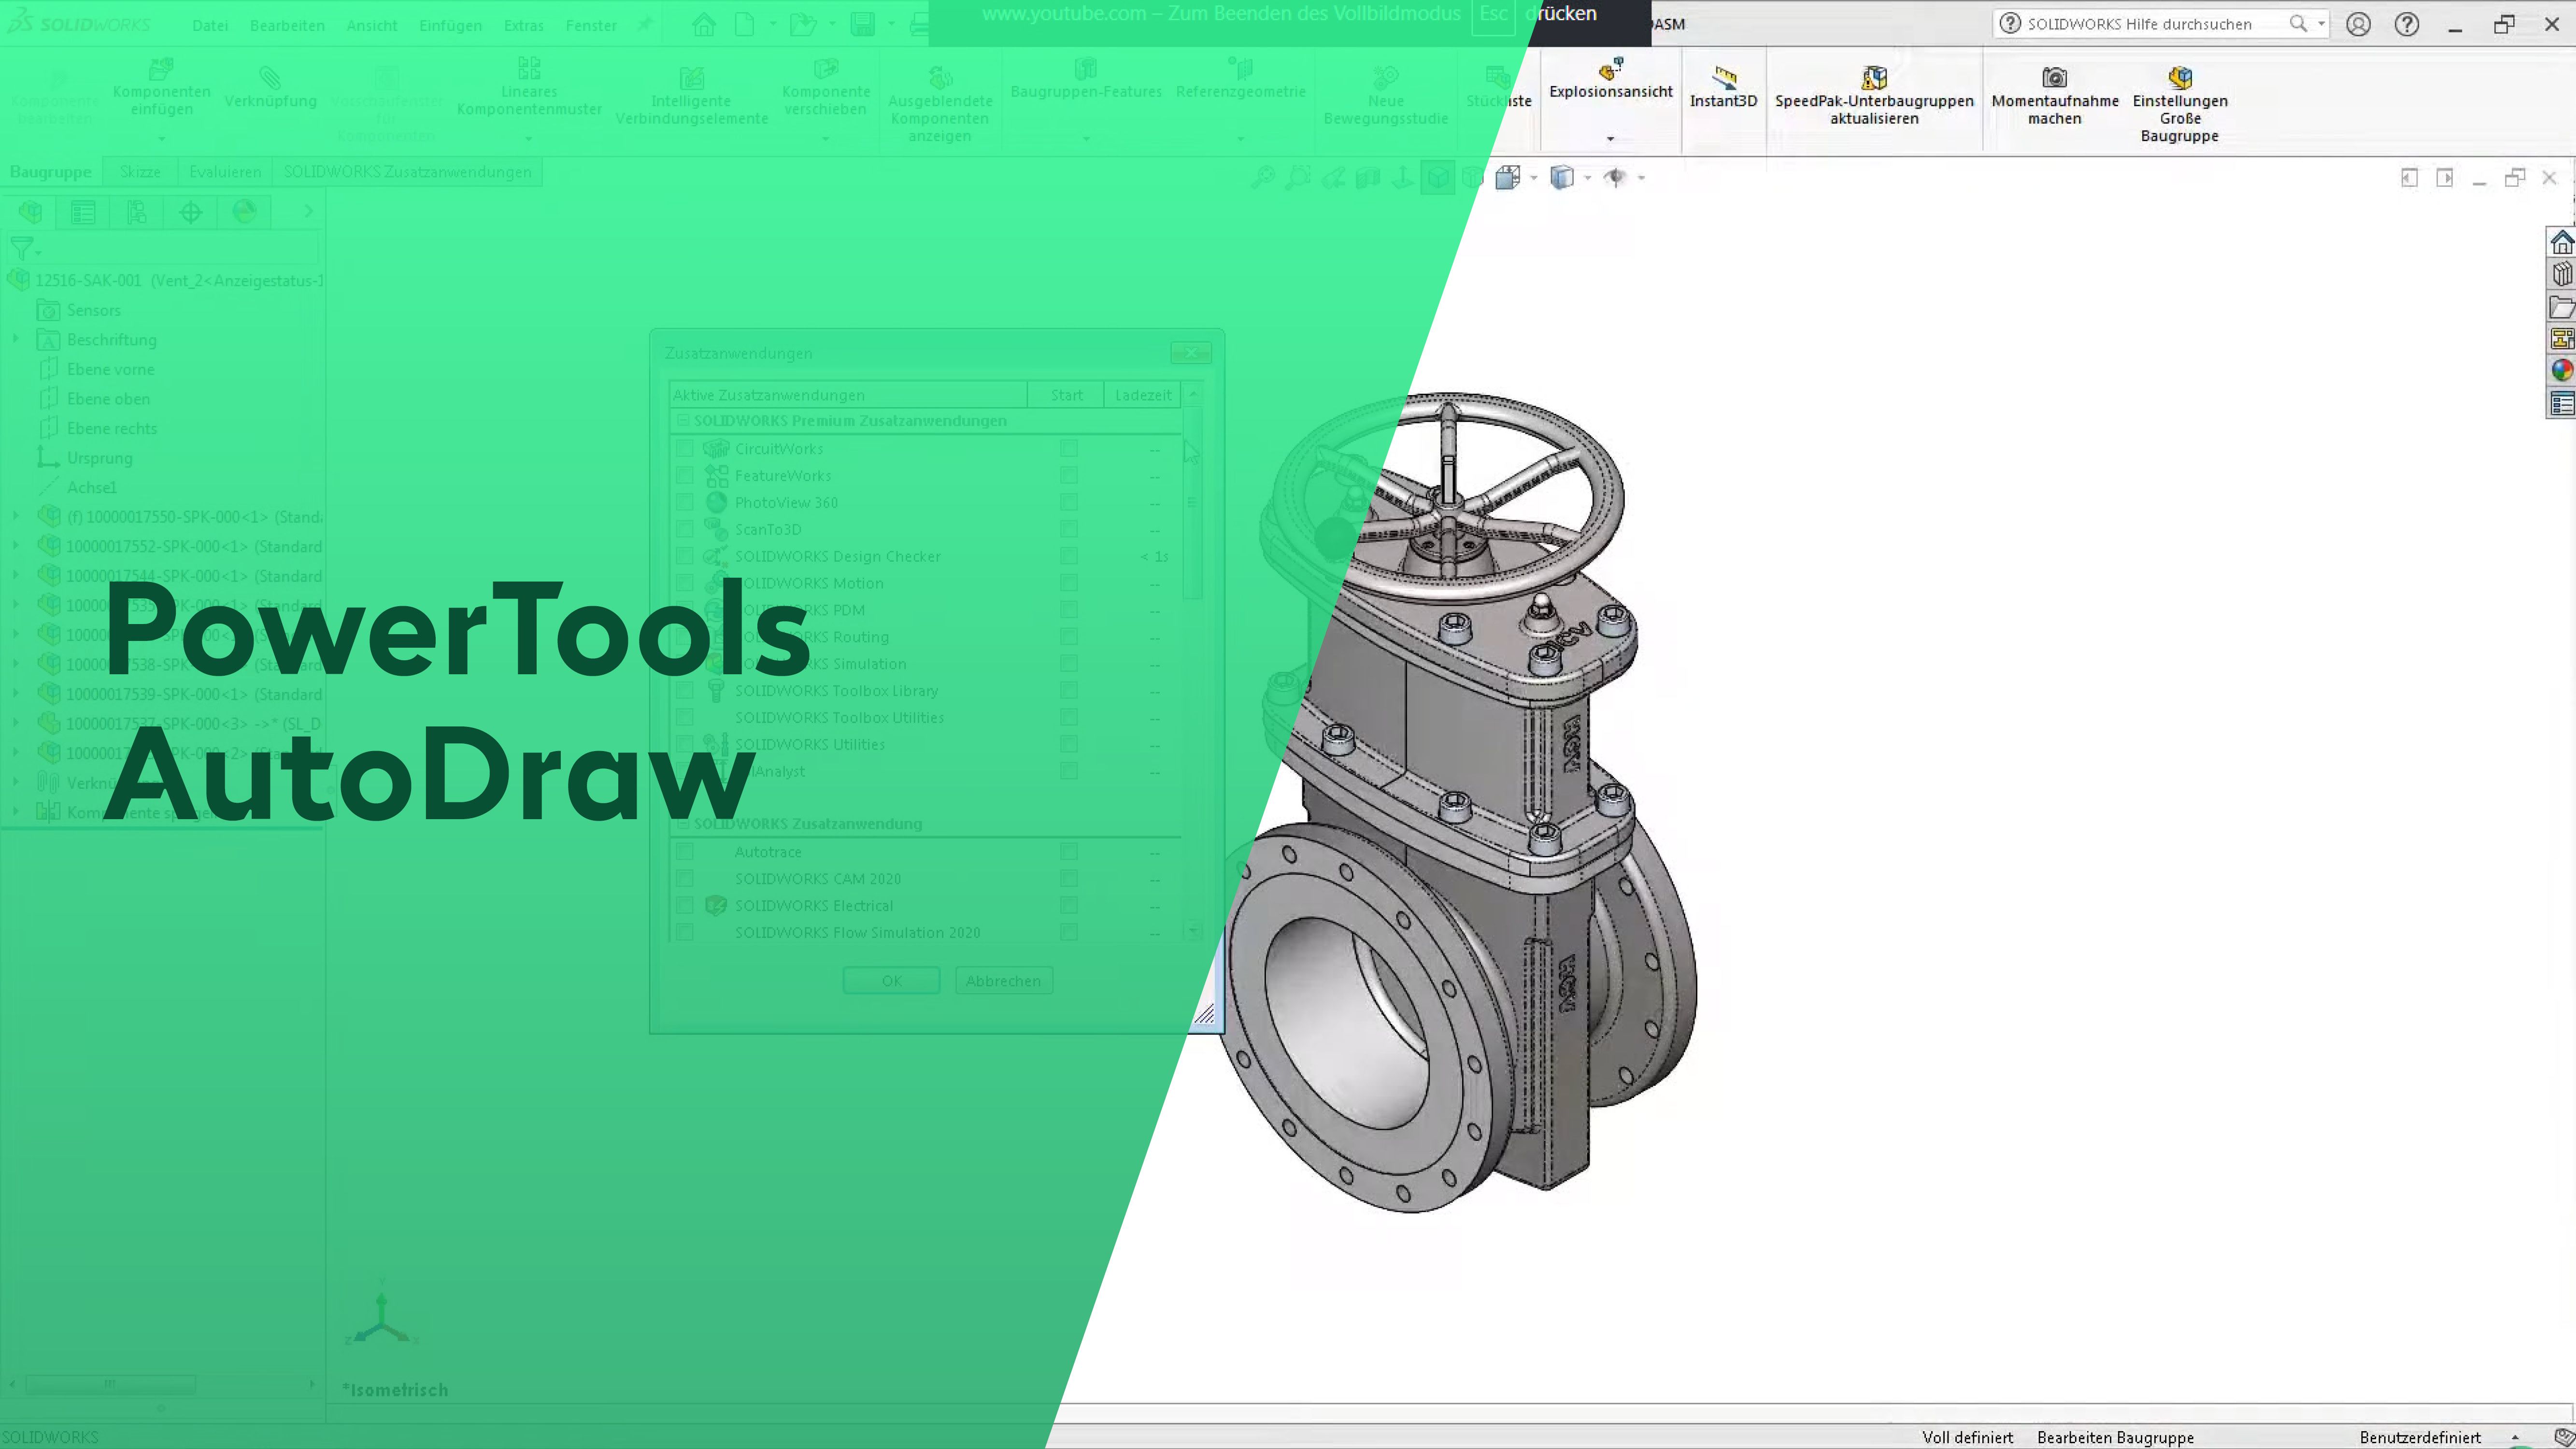
Task: Expand the Beschriftung tree node
Action: point(15,339)
